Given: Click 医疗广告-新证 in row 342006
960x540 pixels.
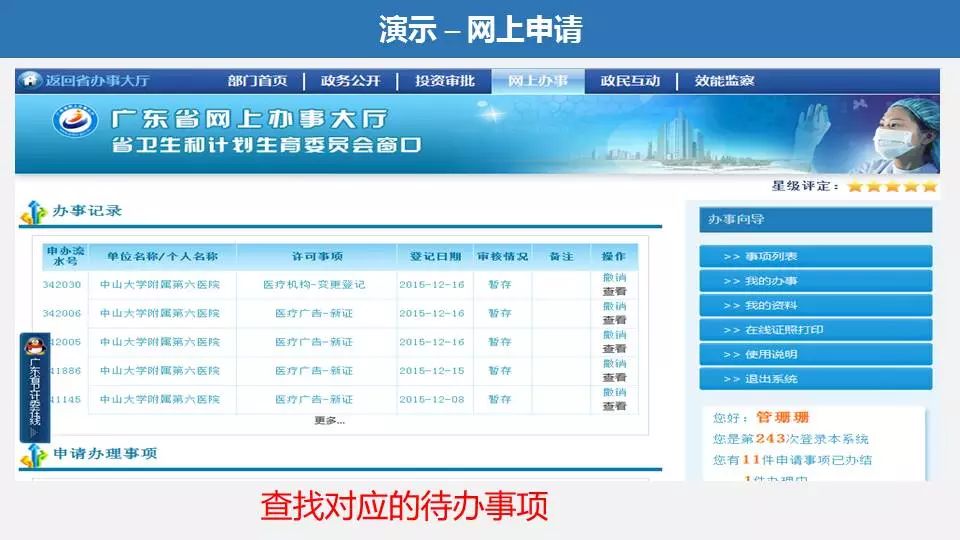Looking at the screenshot, I should click(x=314, y=313).
